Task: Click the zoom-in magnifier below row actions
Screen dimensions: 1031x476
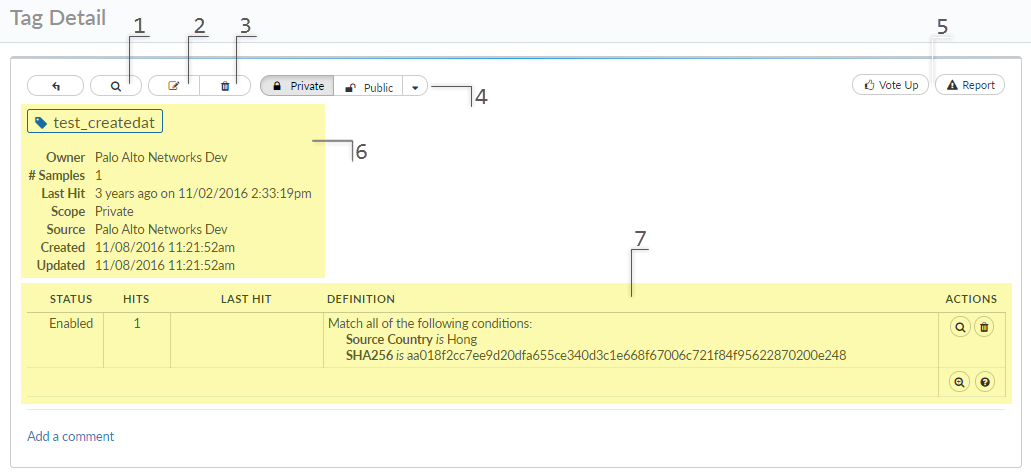Action: [x=960, y=382]
